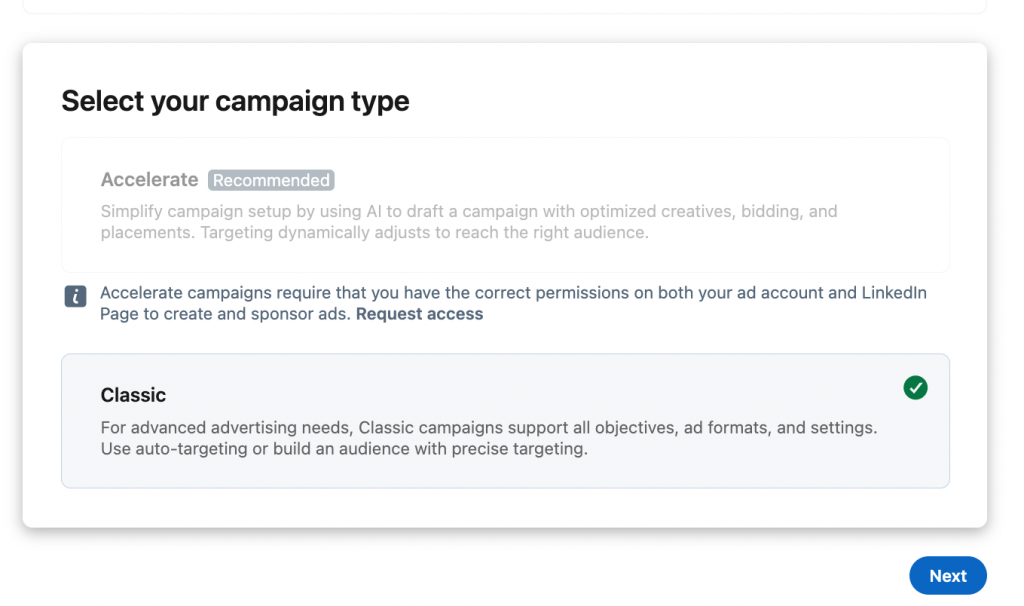
Task: Click the Accelerate title text
Action: (149, 180)
